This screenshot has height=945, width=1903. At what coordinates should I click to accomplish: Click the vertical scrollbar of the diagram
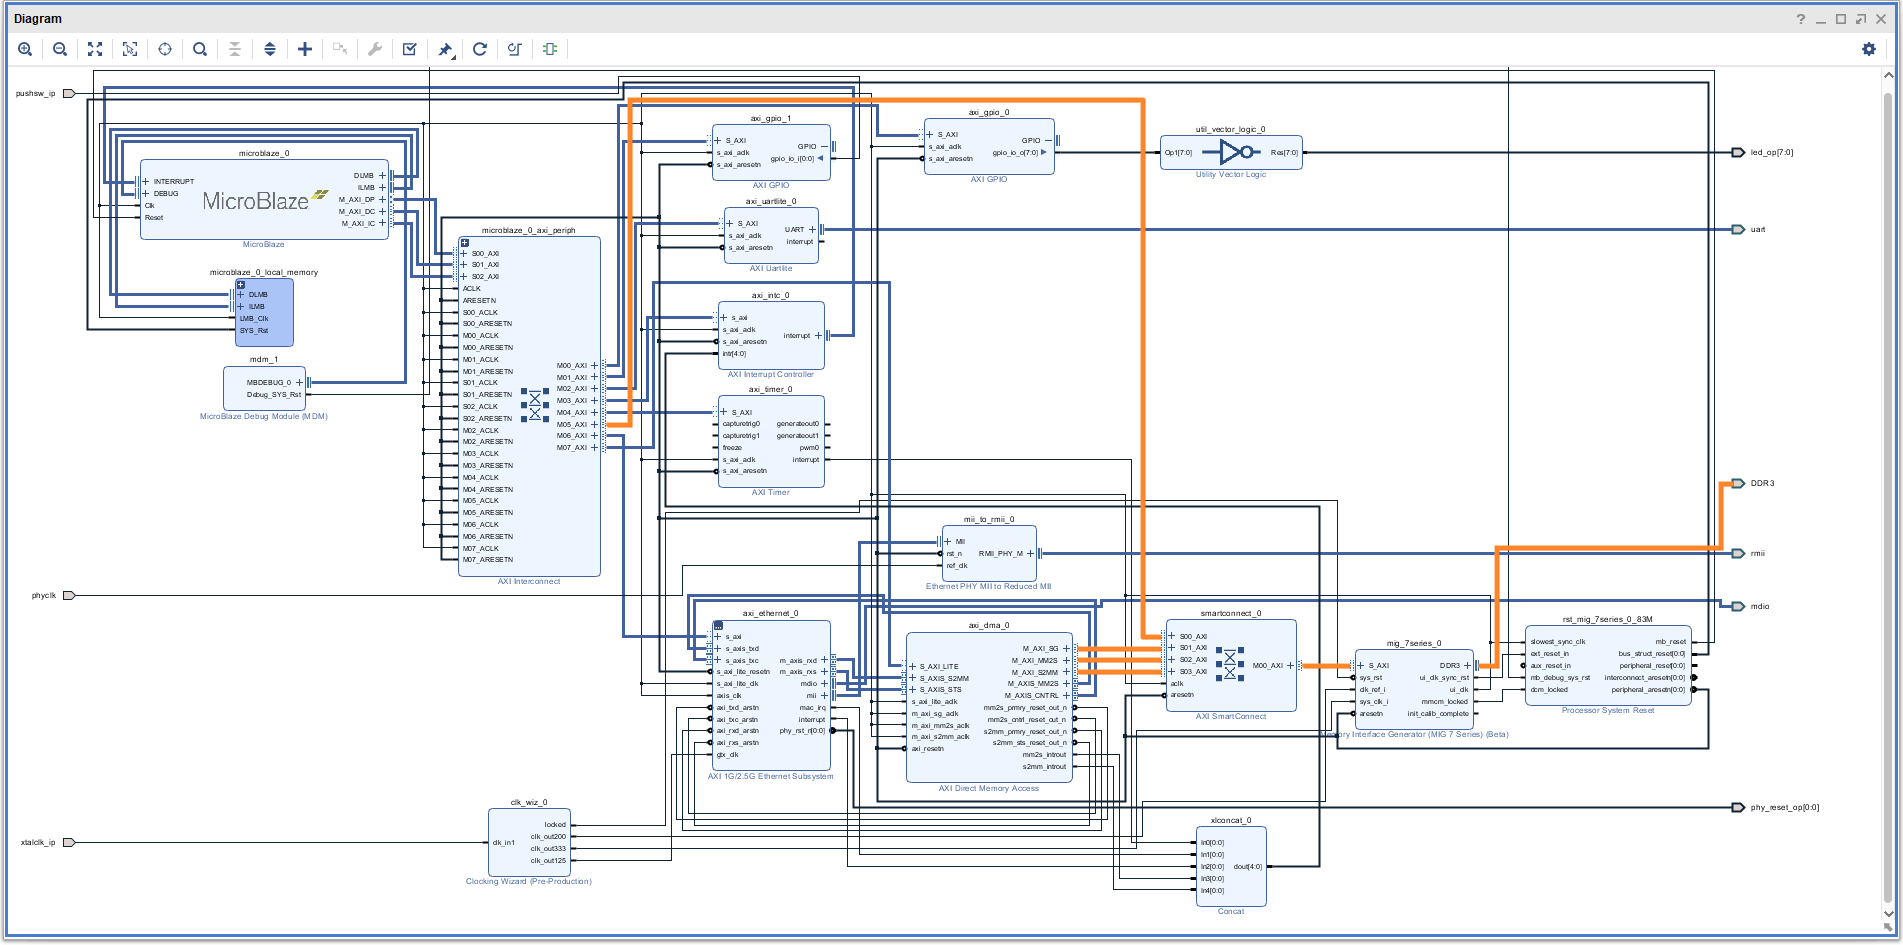point(1888,500)
